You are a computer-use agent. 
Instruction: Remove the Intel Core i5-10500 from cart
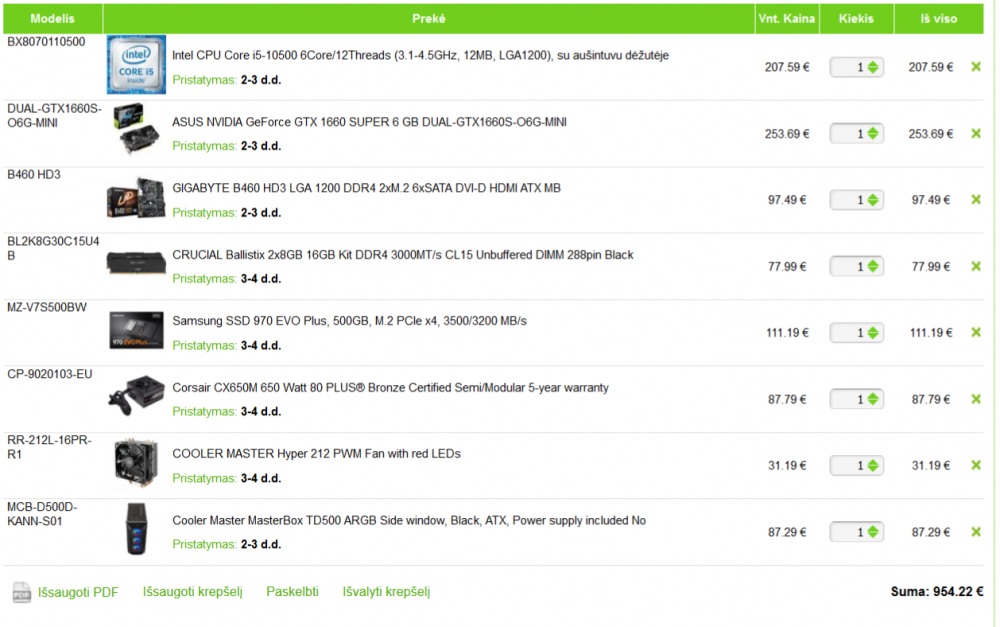976,67
